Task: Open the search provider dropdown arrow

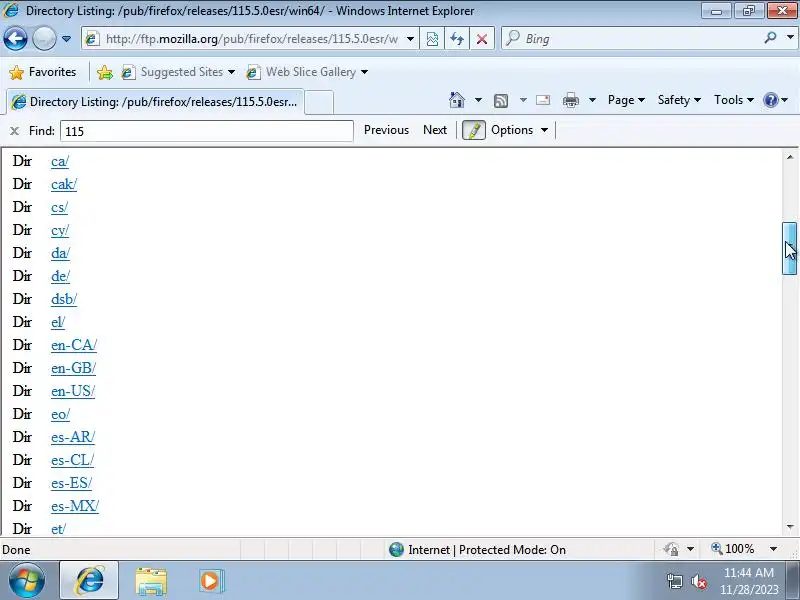Action: pyautogui.click(x=790, y=38)
